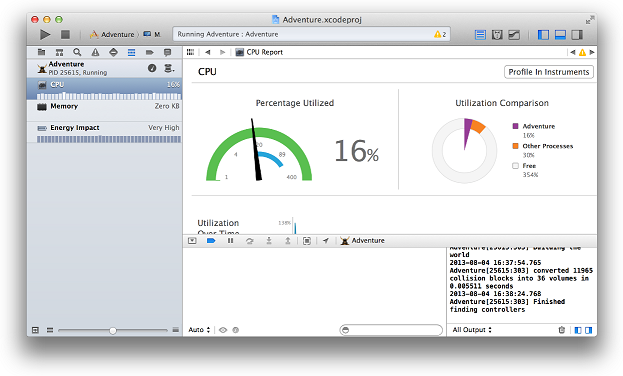
Task: Click the Step Into button
Action: coord(269,241)
